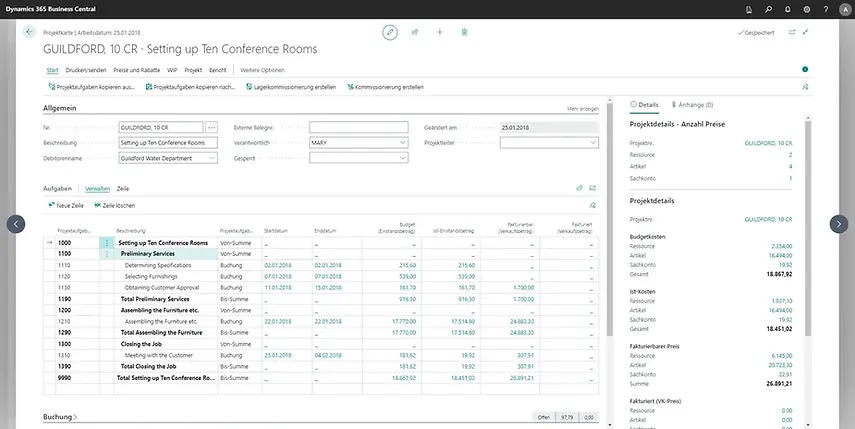855x429 pixels.
Task: Add a Neue Zeile
Action: click(66, 206)
